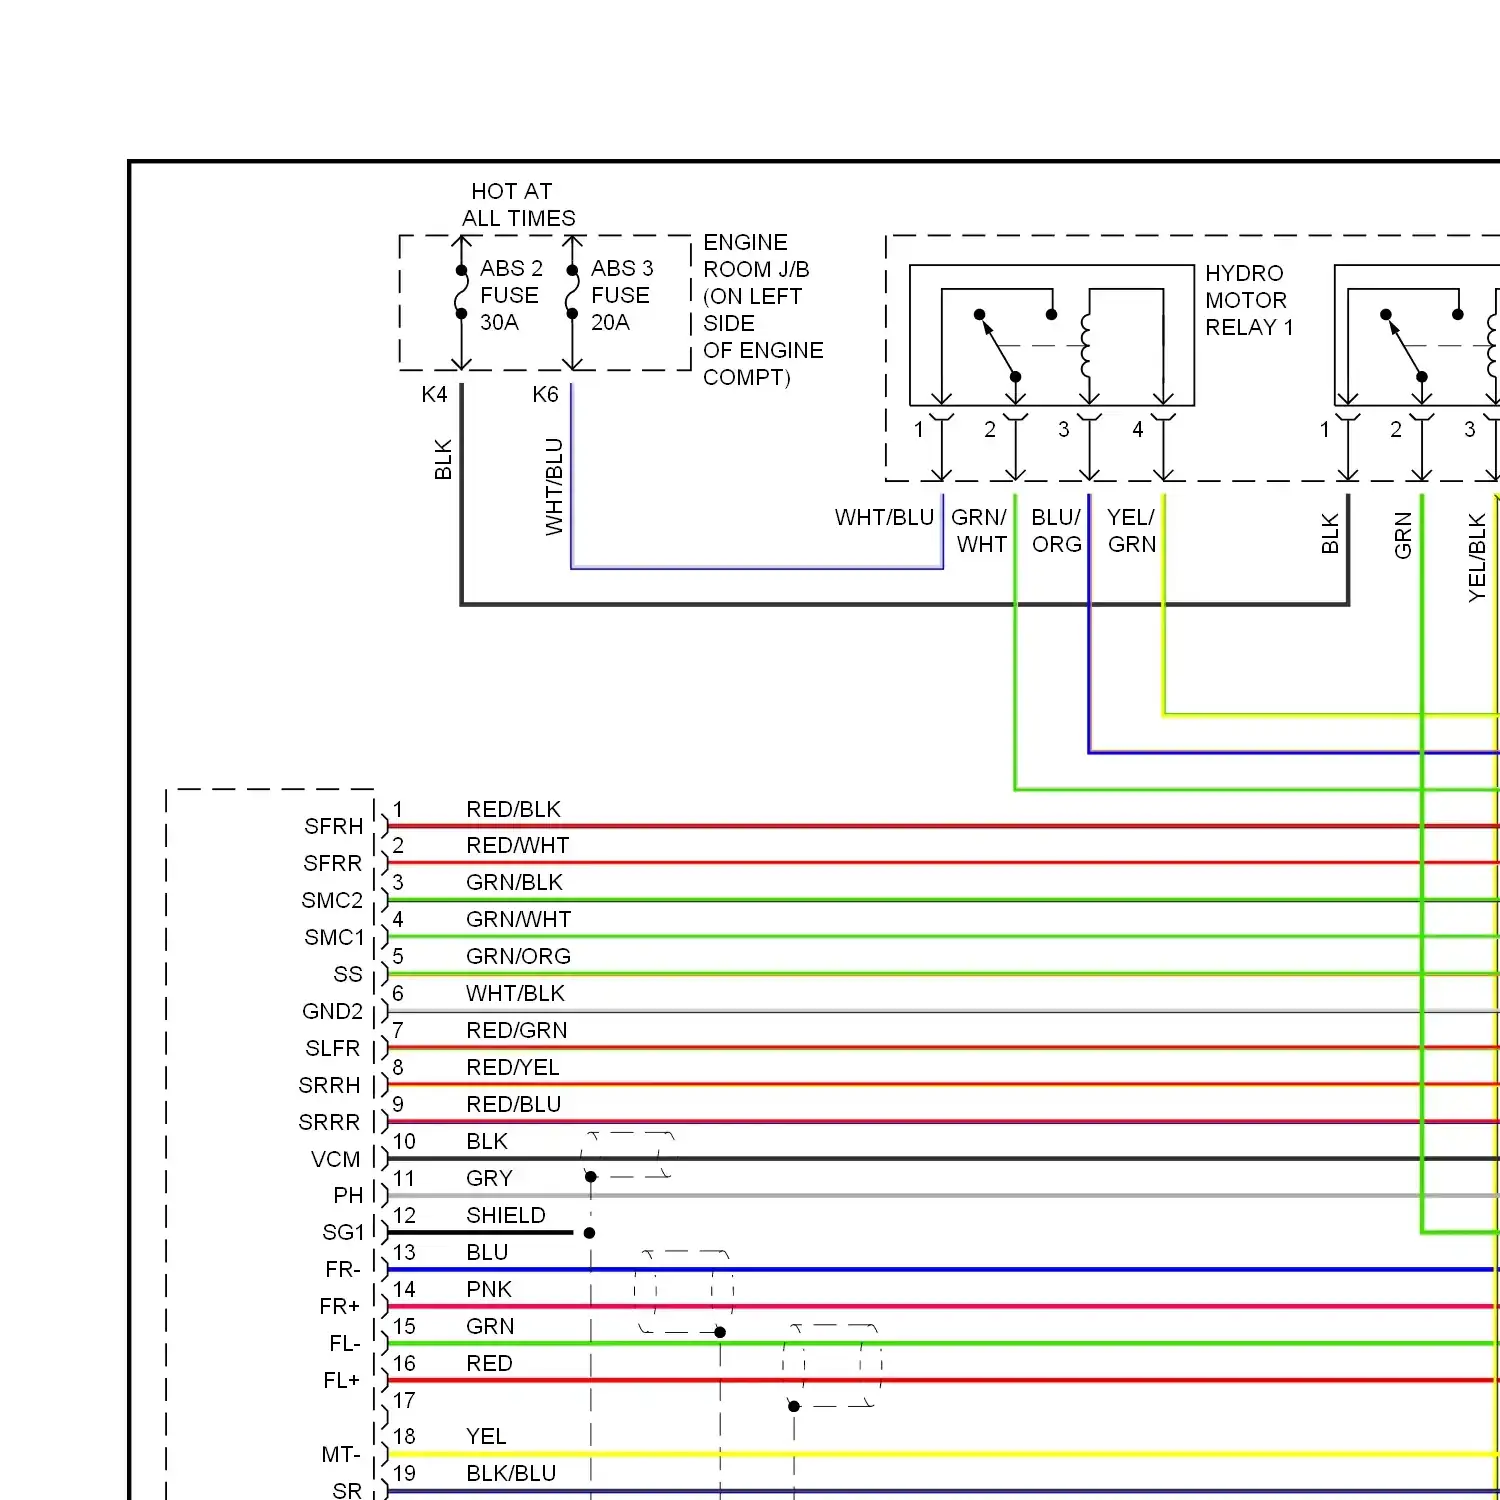Select the 'ABS 3 FUSE 20A' text
Screen dimensions: 1500x1500
click(622, 295)
